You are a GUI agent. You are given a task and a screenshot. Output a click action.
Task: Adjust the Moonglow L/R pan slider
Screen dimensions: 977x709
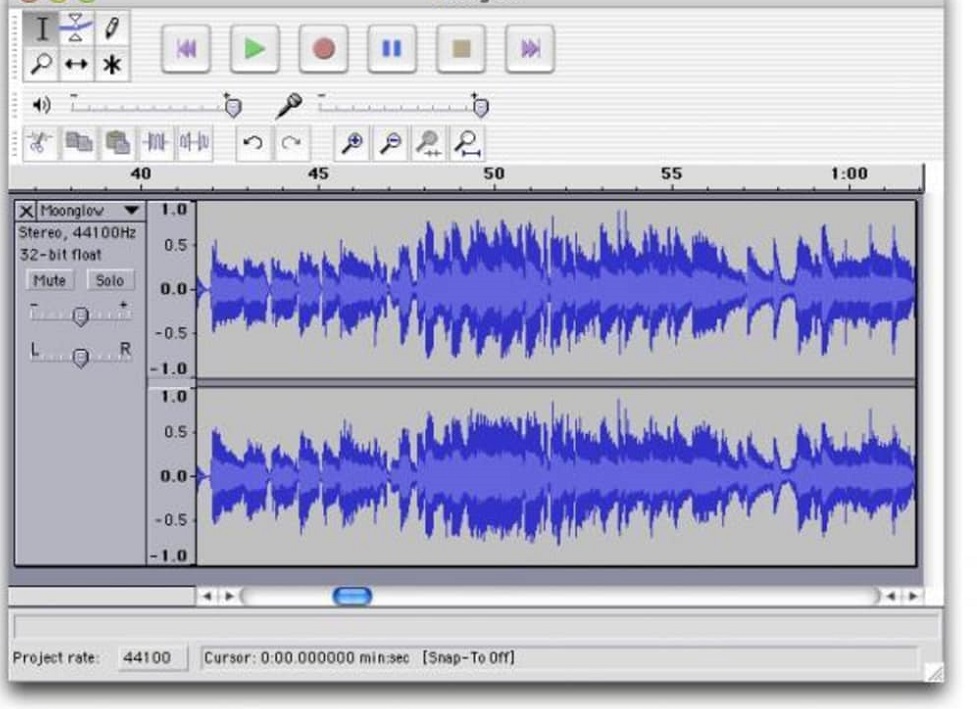[x=80, y=358]
